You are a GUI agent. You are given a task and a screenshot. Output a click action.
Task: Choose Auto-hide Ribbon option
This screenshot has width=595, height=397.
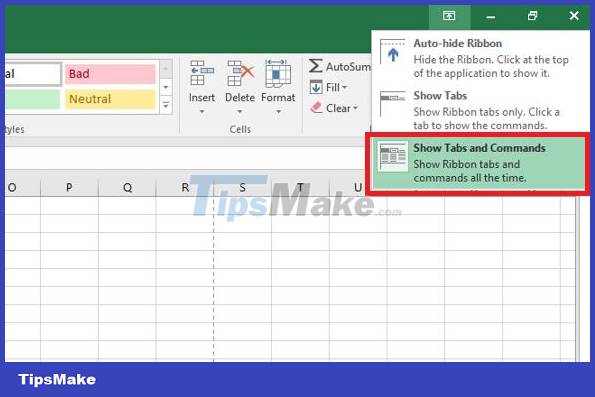click(480, 57)
